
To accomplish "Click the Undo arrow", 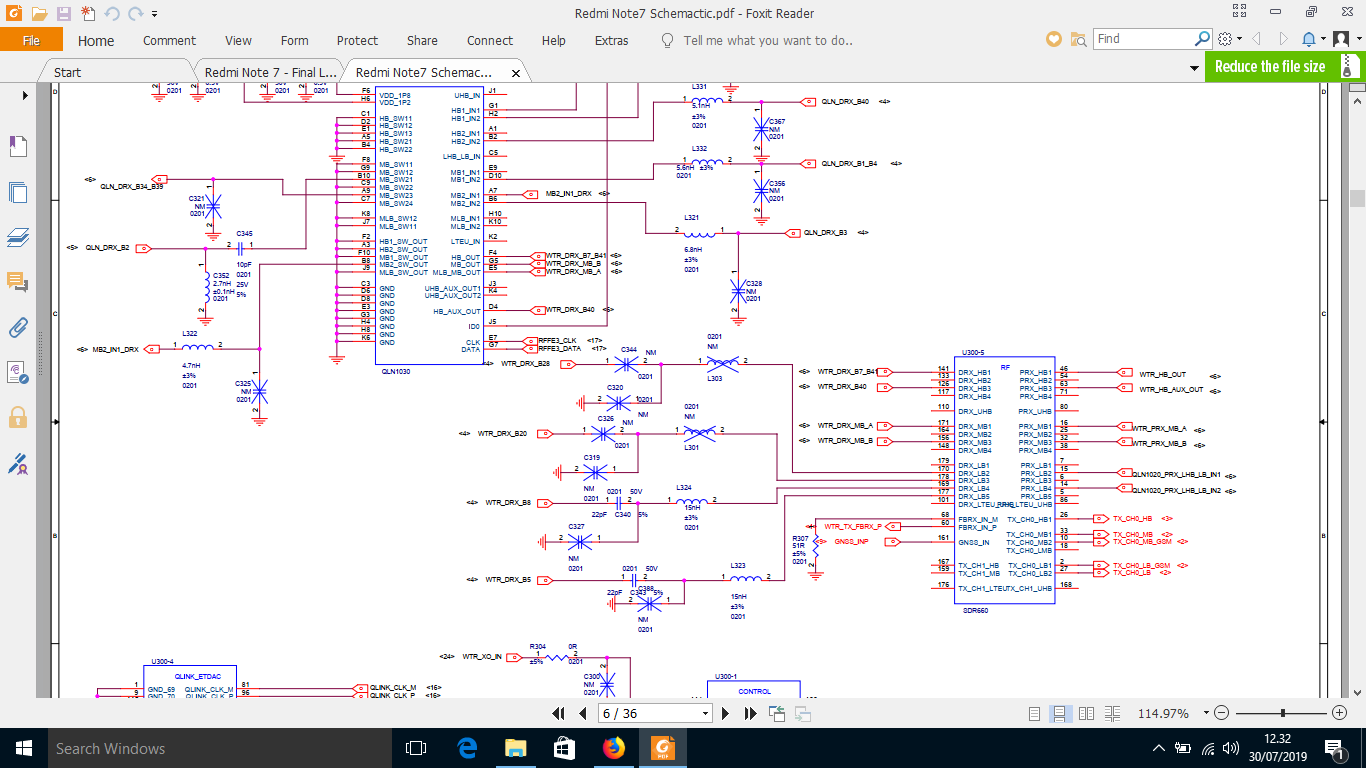I will (x=111, y=14).
